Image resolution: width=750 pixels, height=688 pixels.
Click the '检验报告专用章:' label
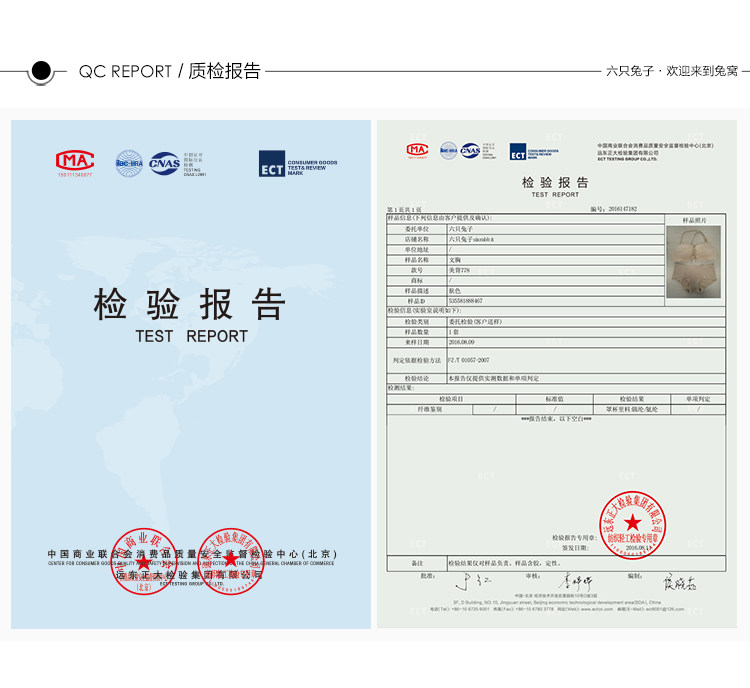tap(574, 538)
